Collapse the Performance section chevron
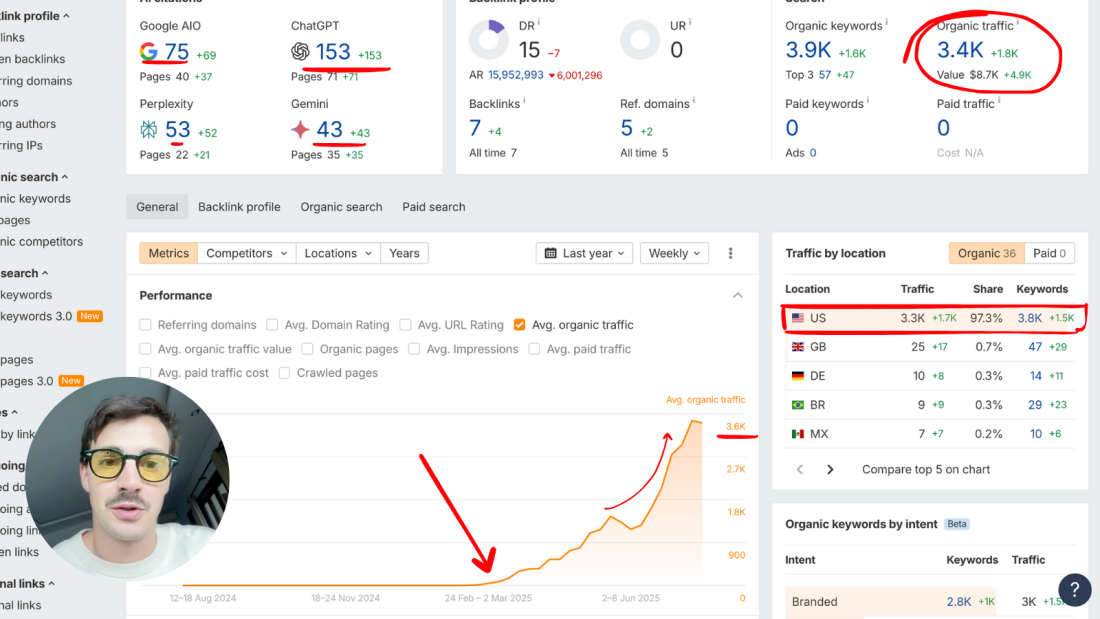Image resolution: width=1100 pixels, height=619 pixels. (x=737, y=295)
